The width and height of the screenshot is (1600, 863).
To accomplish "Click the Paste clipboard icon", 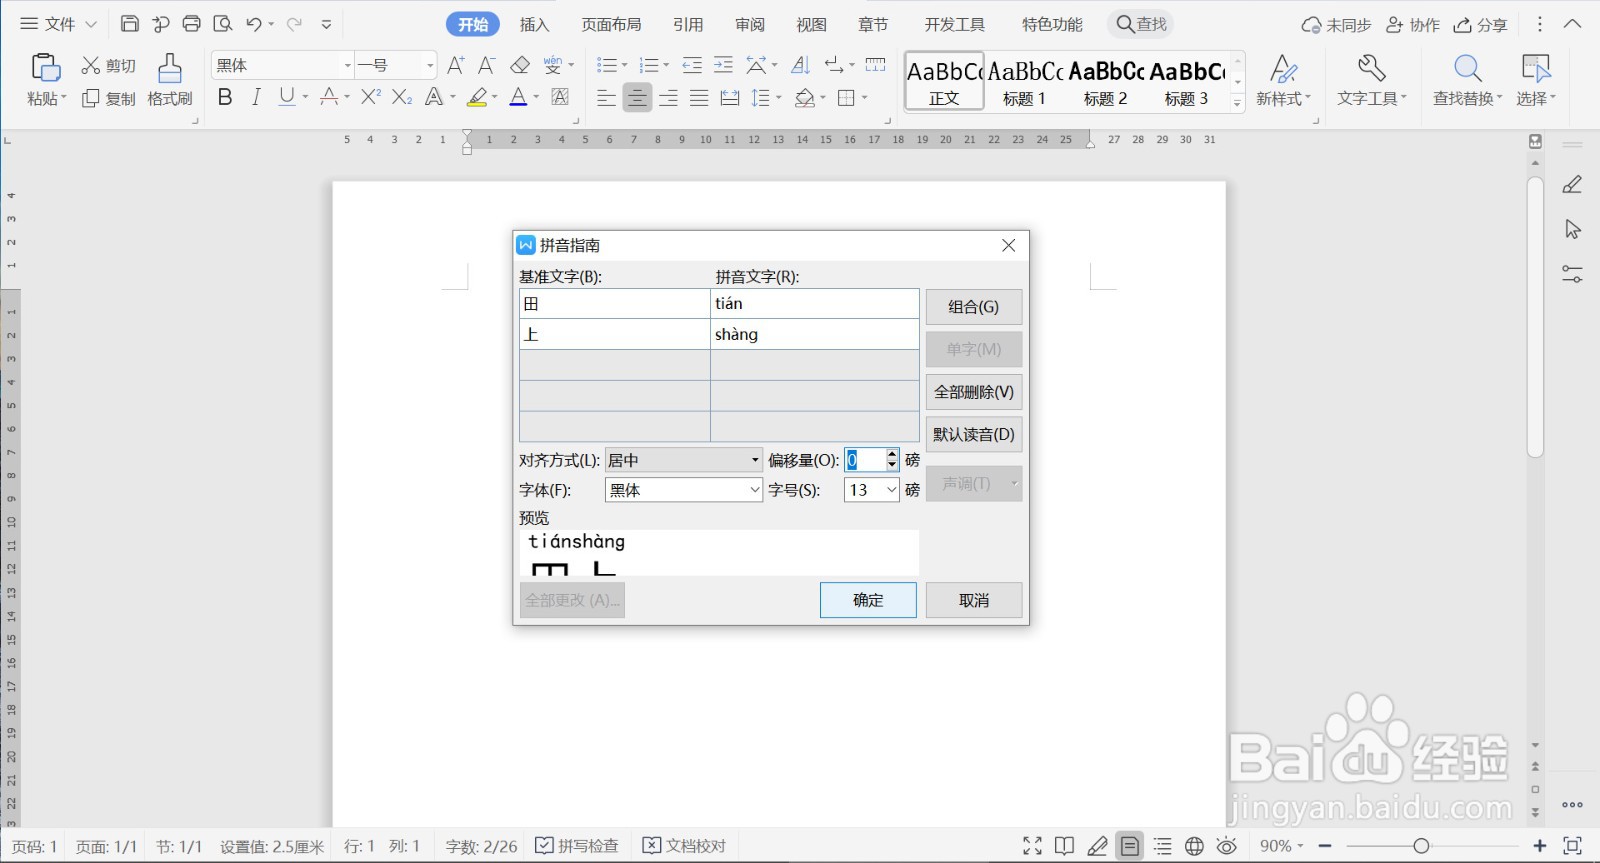I will (46, 68).
